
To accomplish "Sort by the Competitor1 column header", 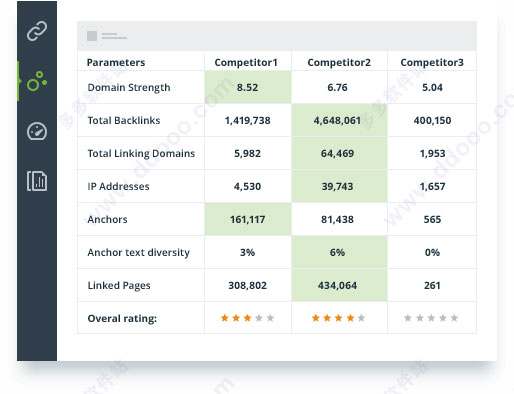I will pyautogui.click(x=246, y=62).
